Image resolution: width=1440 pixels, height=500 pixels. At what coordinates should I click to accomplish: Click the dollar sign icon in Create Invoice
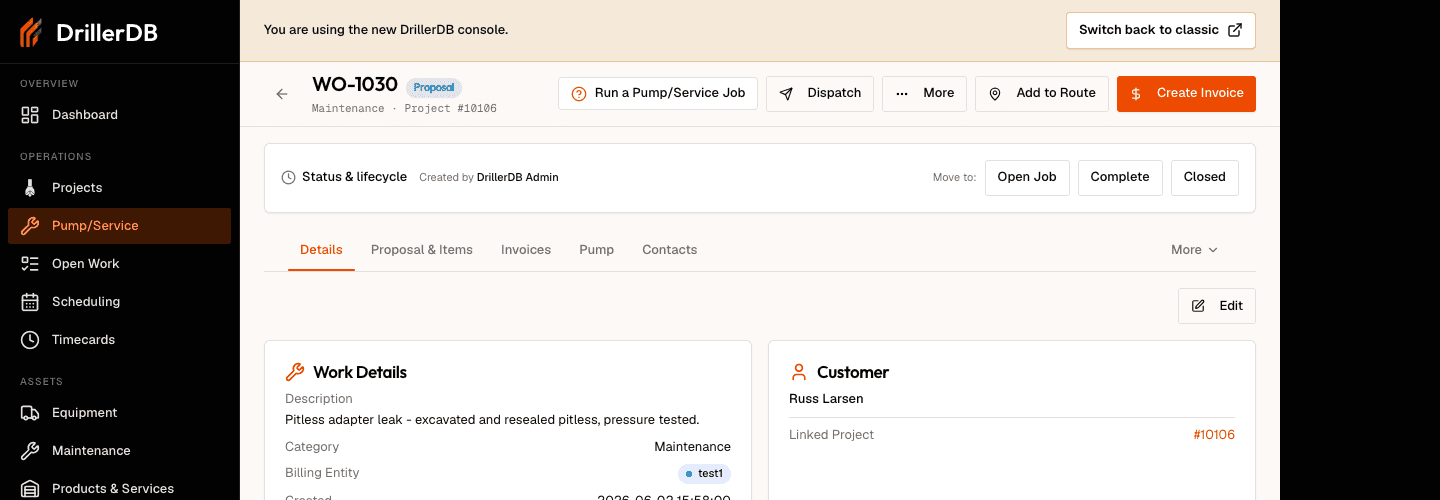tap(1136, 94)
